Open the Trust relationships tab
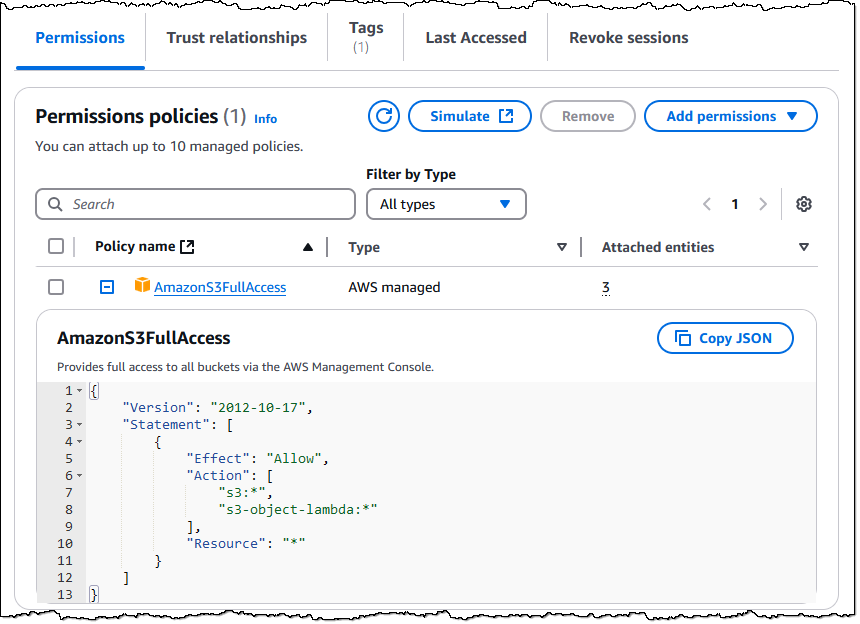The width and height of the screenshot is (860, 624). (237, 38)
